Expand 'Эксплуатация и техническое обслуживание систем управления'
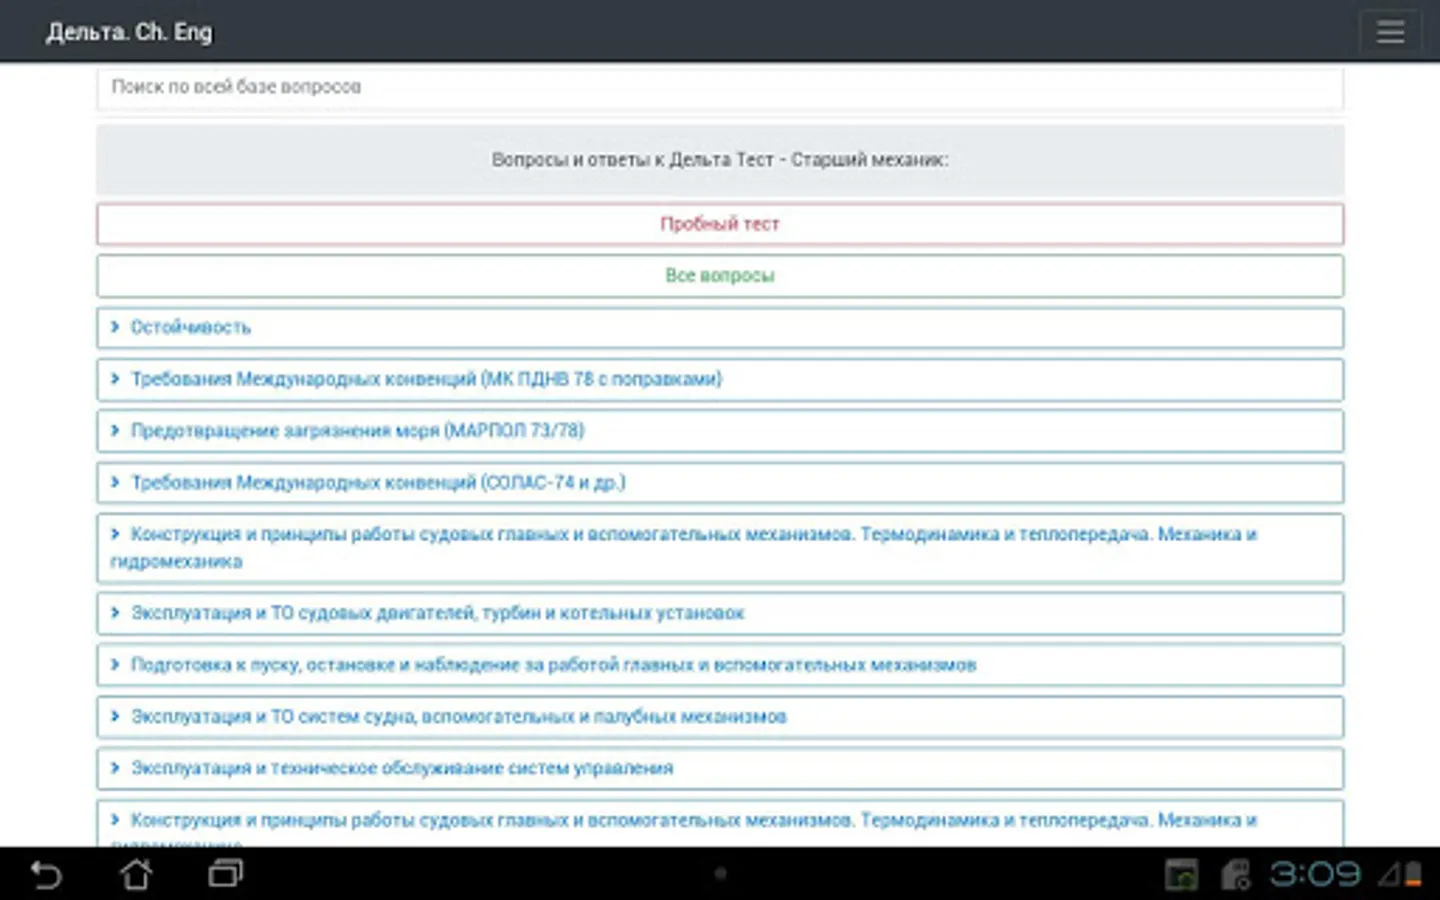The image size is (1440, 900). pos(720,769)
